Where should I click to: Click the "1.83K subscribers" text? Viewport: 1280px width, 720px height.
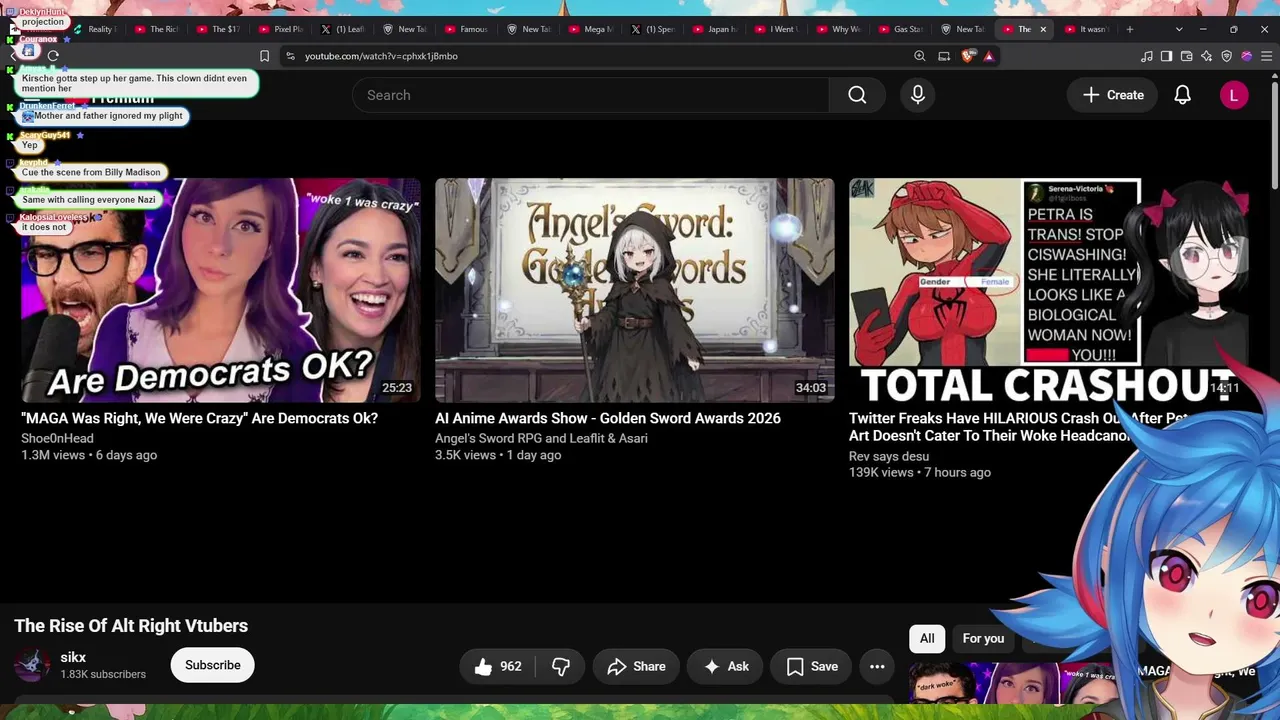103,674
